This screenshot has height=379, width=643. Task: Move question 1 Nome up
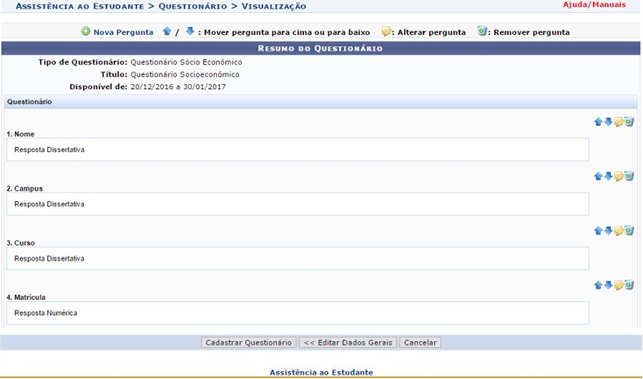click(598, 122)
